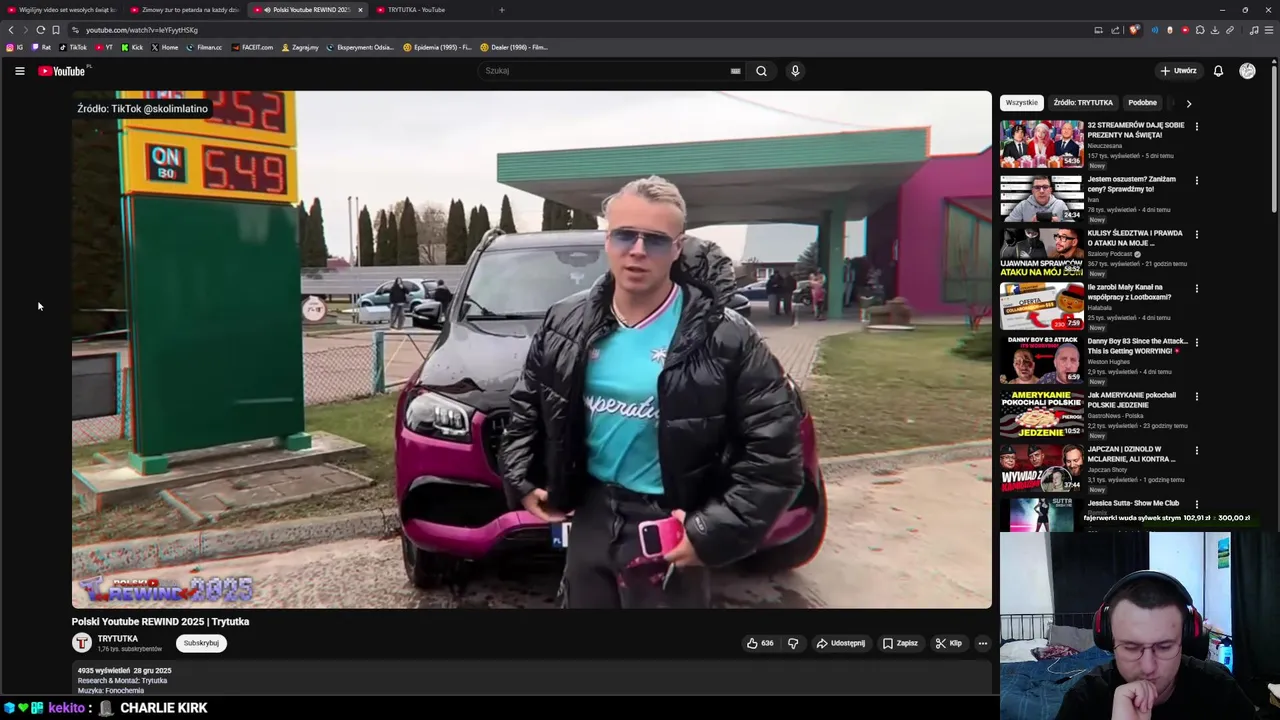Viewport: 1280px width, 720px height.
Task: Click the YouTube logo to go home
Action: 62,71
